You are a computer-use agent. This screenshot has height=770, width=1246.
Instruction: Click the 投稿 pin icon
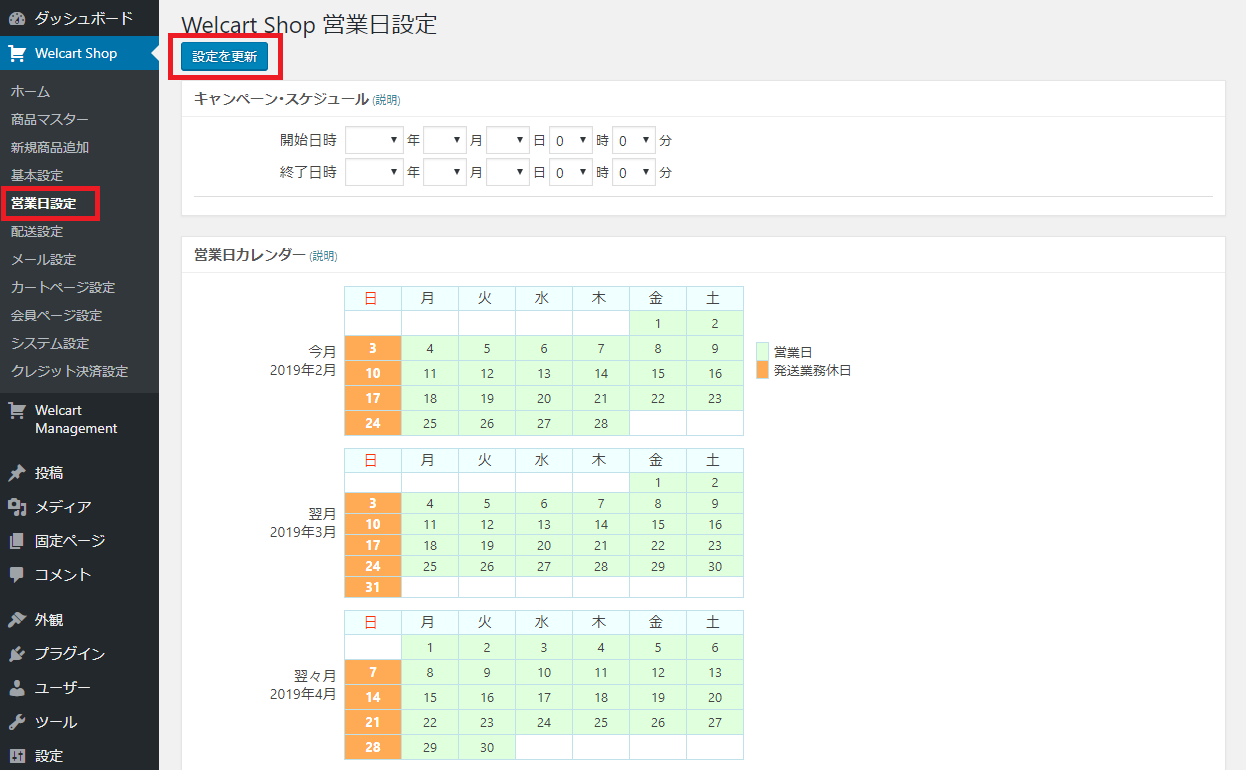tap(17, 473)
